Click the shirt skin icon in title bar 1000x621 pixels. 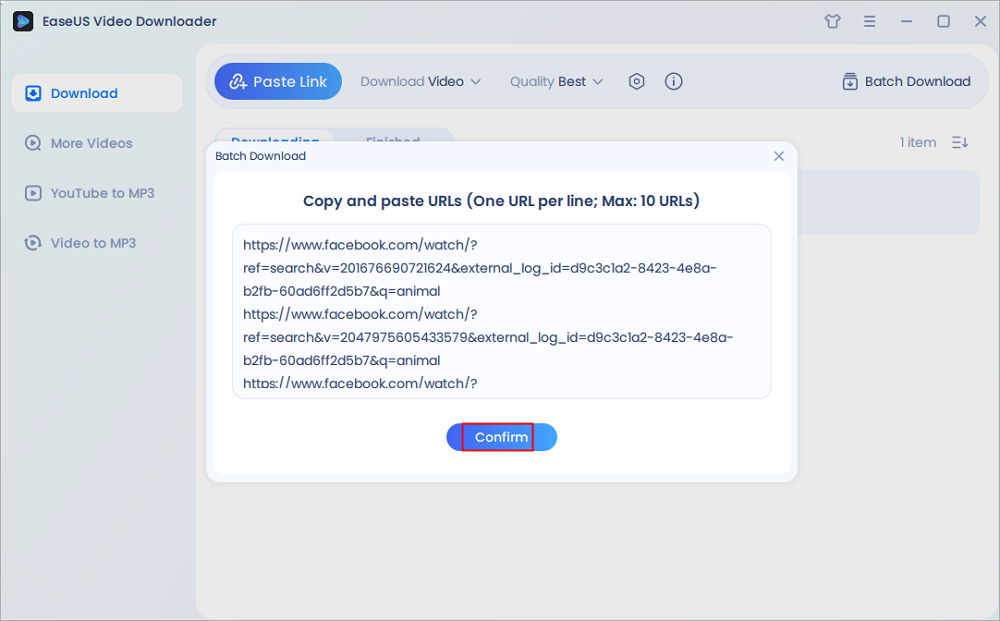(832, 21)
